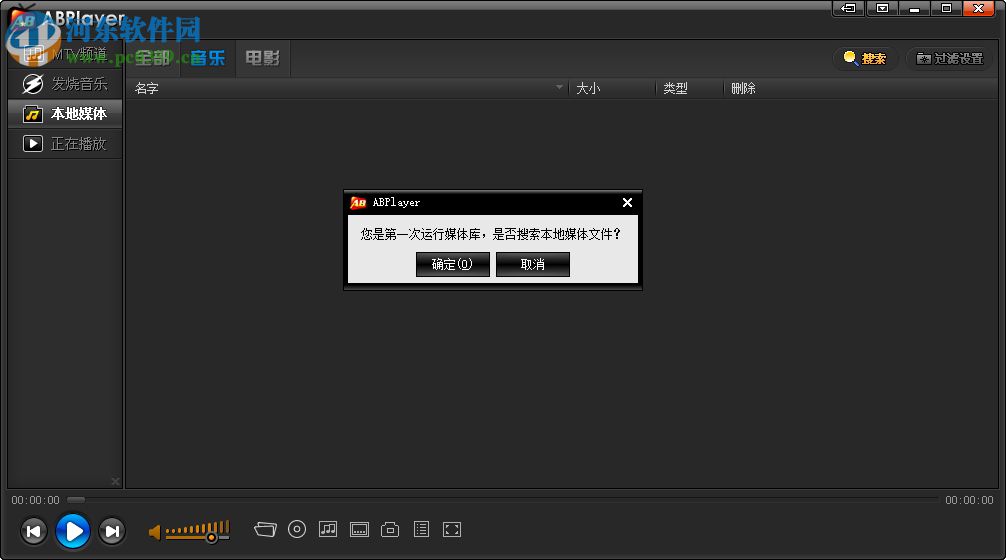Cancel the media search dialog with 取消
This screenshot has height=560, width=1006.
click(x=533, y=264)
